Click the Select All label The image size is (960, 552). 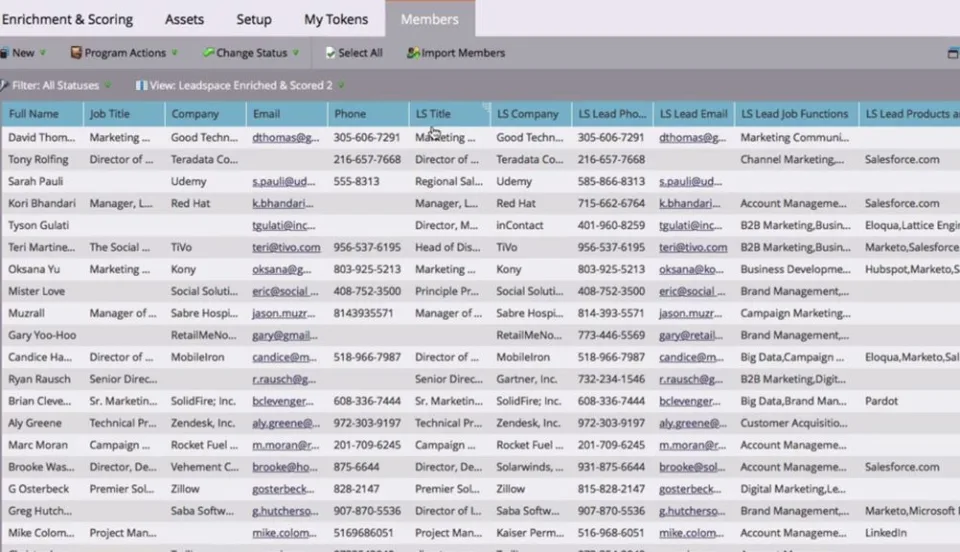coord(360,53)
